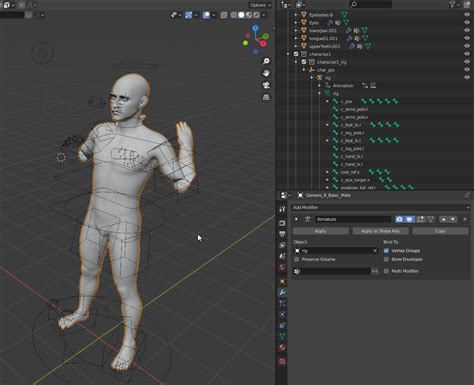Hide the character1 collection in viewport
Image resolution: width=474 pixels, height=385 pixels.
coord(467,54)
